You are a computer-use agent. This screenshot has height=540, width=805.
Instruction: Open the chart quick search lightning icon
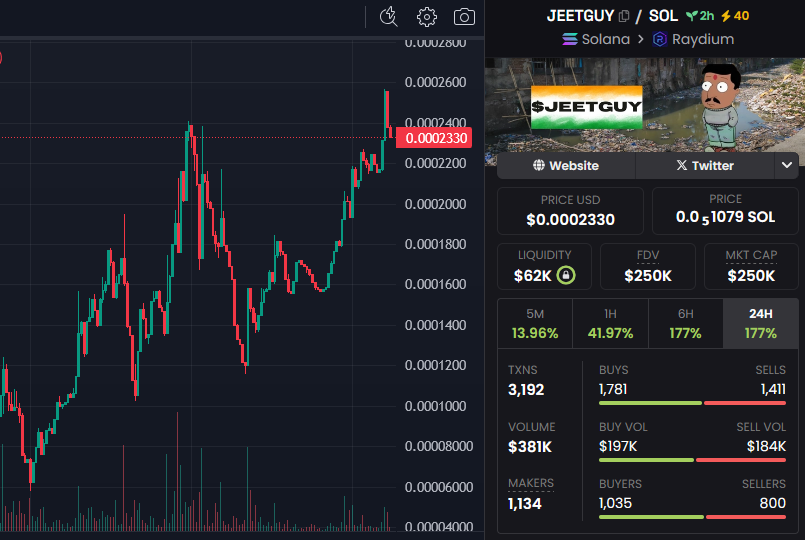coord(389,16)
